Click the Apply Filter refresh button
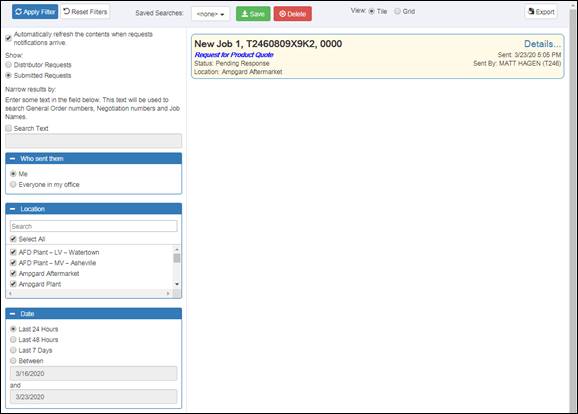This screenshot has width=578, height=414. point(35,12)
